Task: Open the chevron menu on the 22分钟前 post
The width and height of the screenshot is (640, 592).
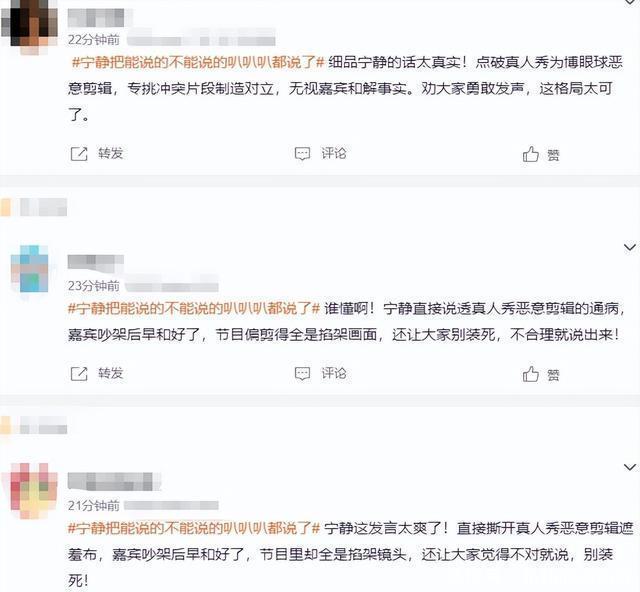Action: (x=630, y=2)
